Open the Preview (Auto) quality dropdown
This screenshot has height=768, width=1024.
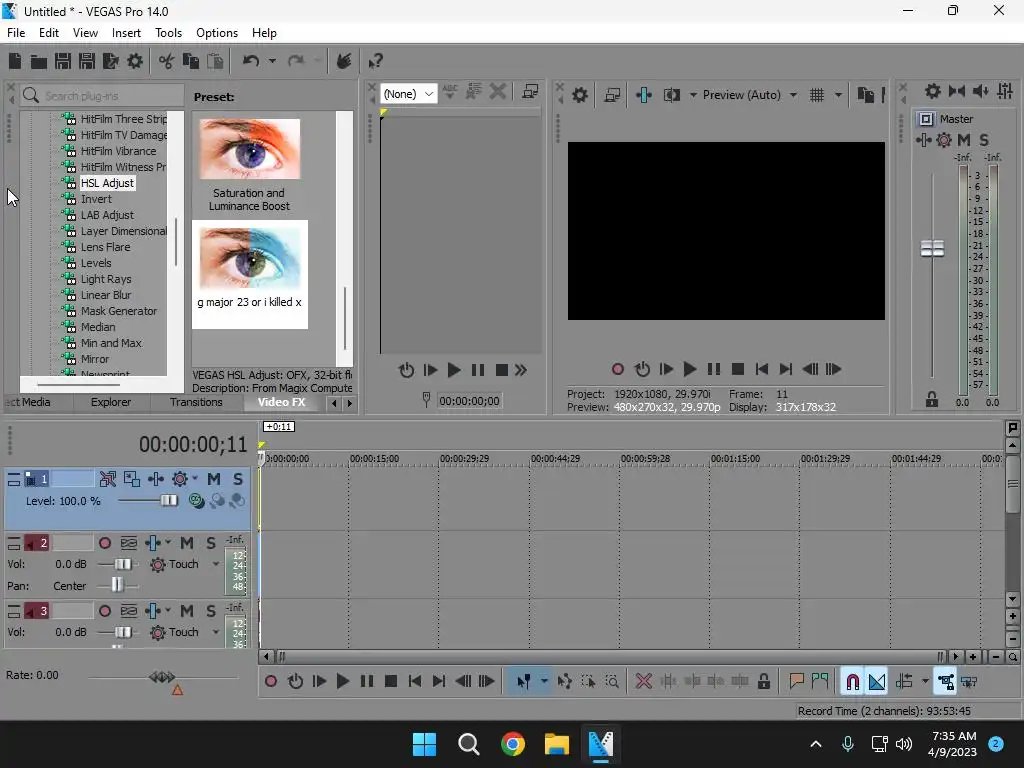[750, 95]
